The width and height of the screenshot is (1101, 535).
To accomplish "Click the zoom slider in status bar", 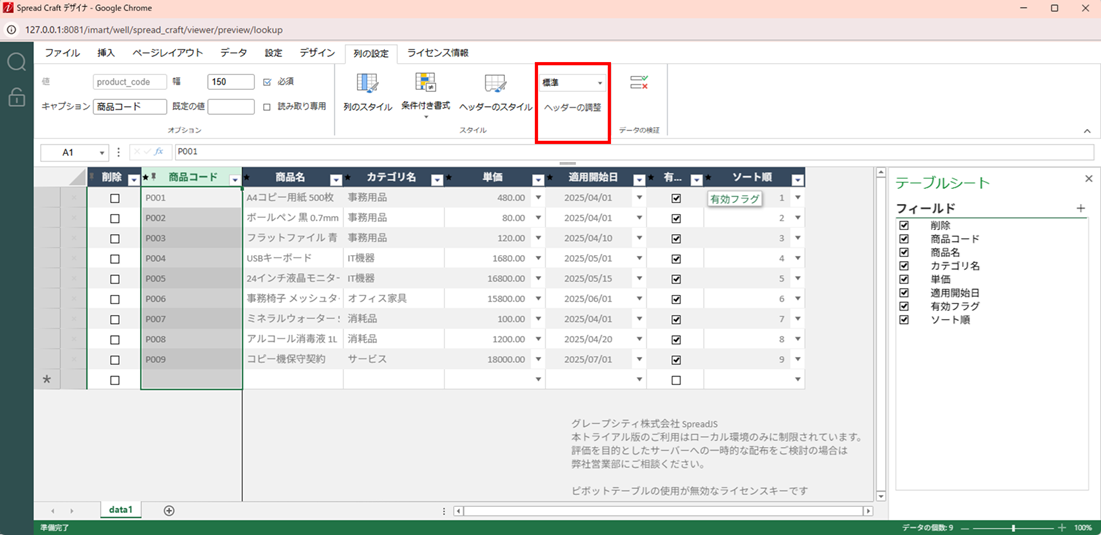I will [x=1014, y=527].
